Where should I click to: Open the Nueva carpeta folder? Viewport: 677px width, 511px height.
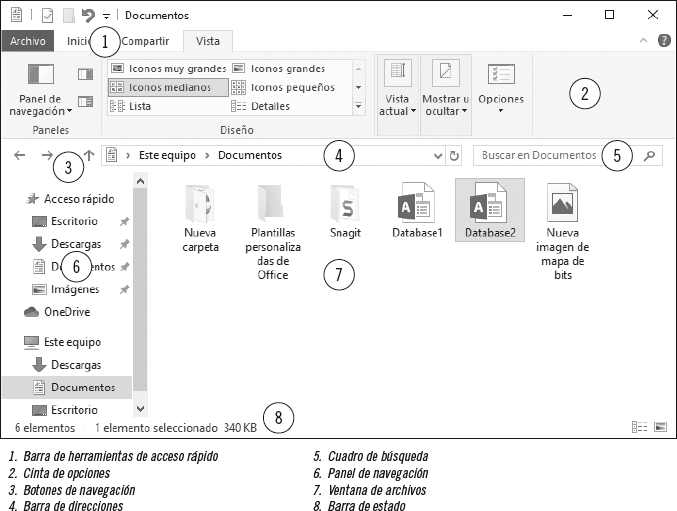(200, 205)
